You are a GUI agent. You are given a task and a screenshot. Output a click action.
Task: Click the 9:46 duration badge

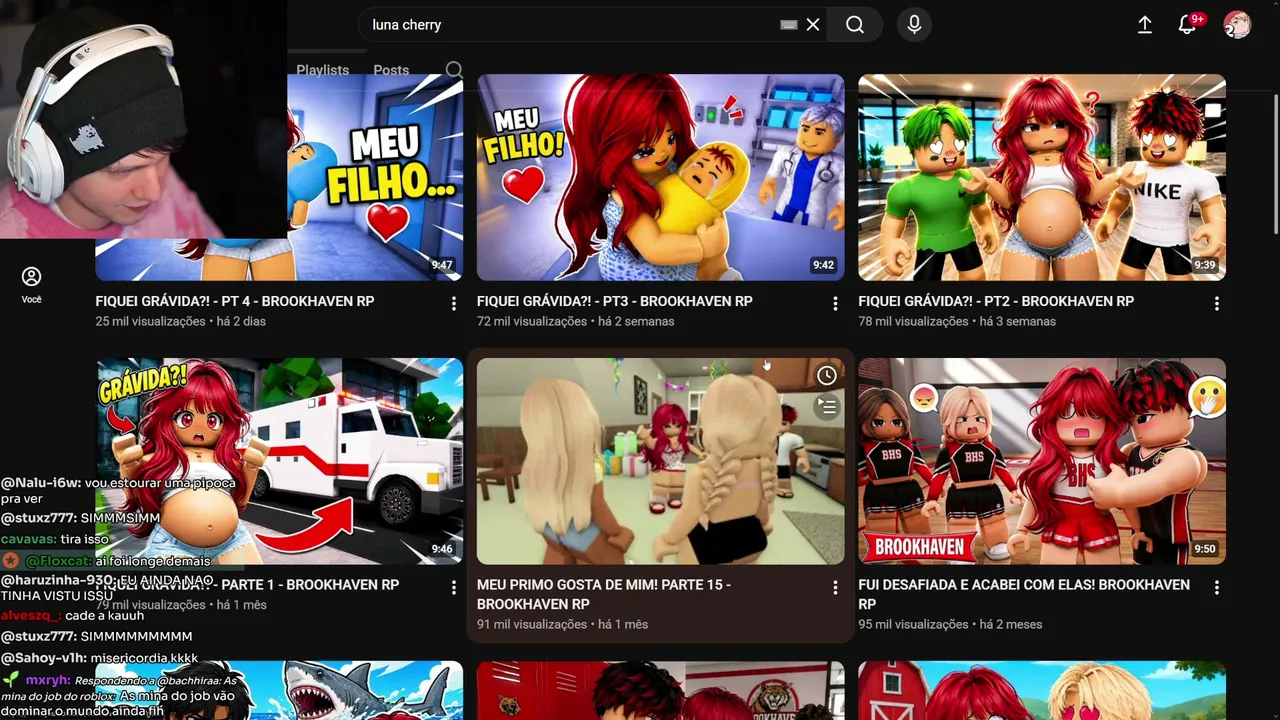point(441,549)
